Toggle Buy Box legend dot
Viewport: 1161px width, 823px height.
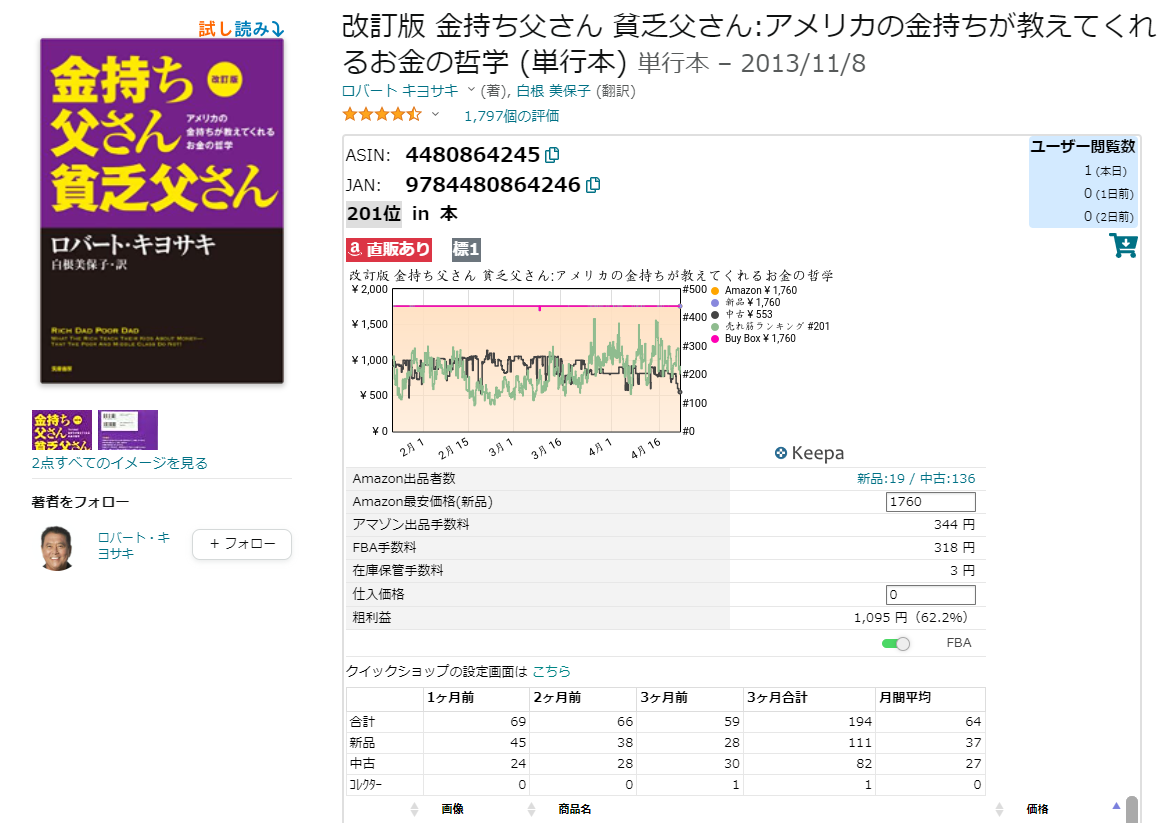point(715,339)
